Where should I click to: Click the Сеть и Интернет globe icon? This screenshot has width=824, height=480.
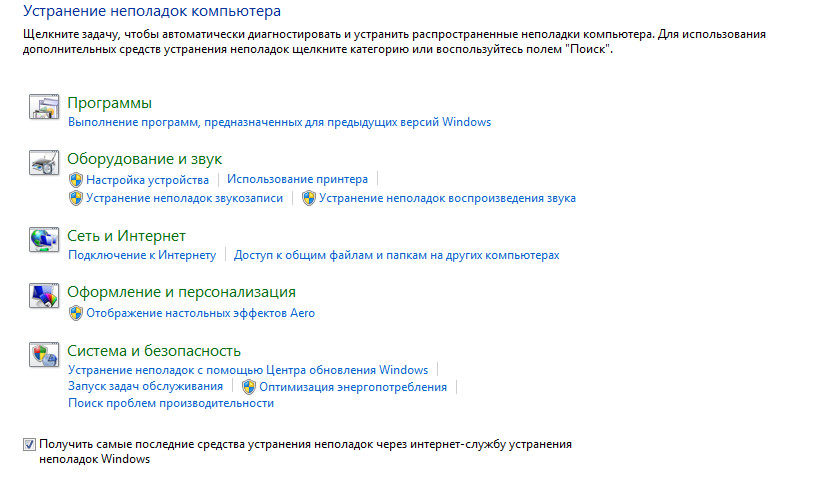(x=44, y=240)
